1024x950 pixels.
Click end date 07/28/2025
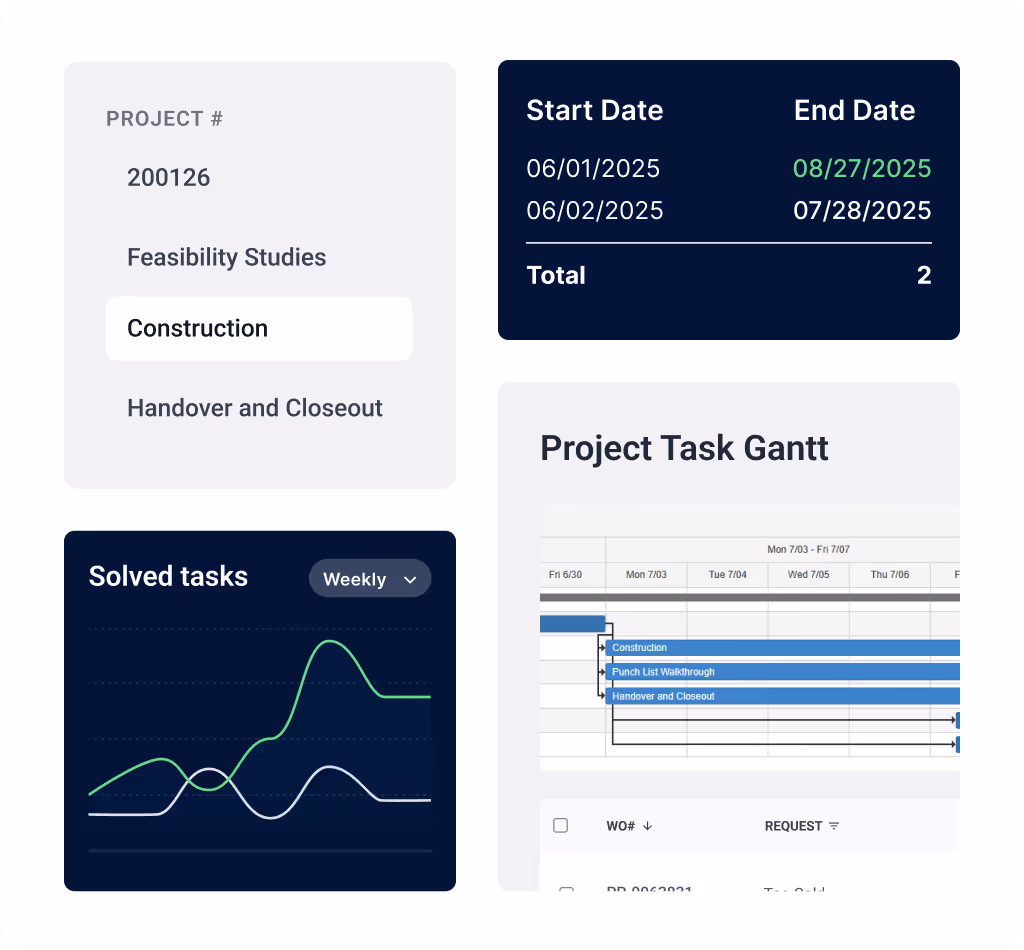click(x=862, y=210)
